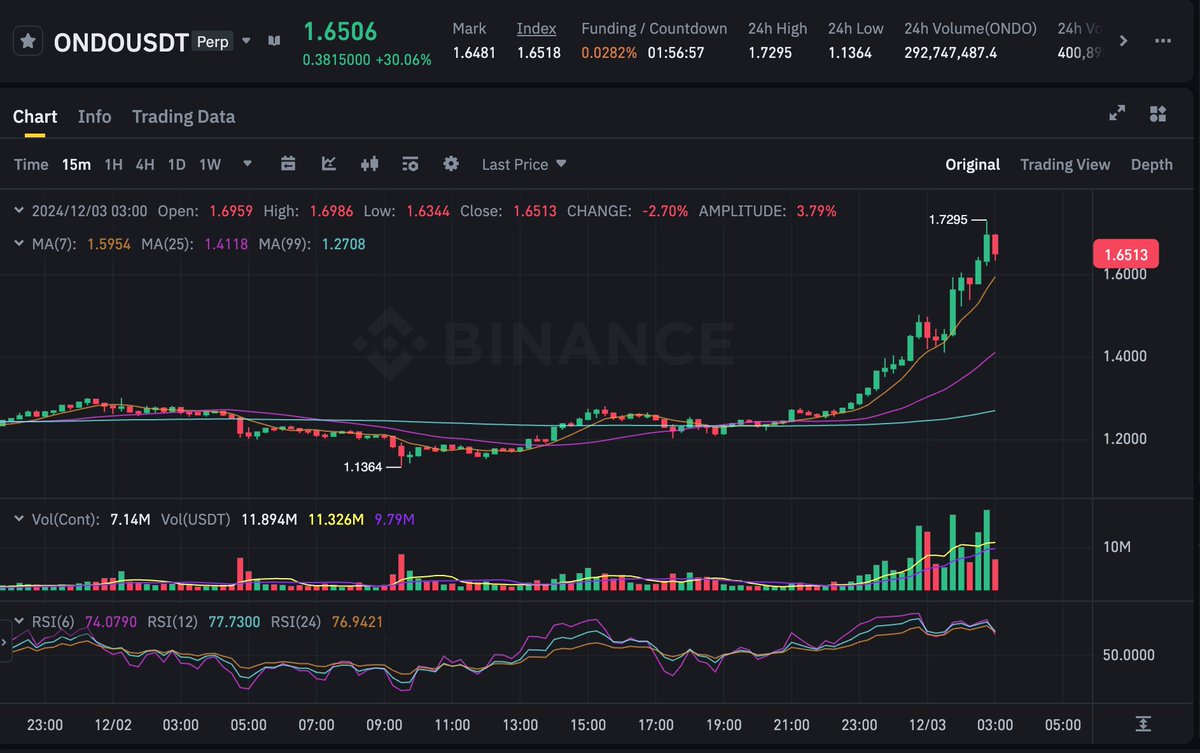Open the technical indicators icon
The image size is (1200, 753).
point(329,163)
